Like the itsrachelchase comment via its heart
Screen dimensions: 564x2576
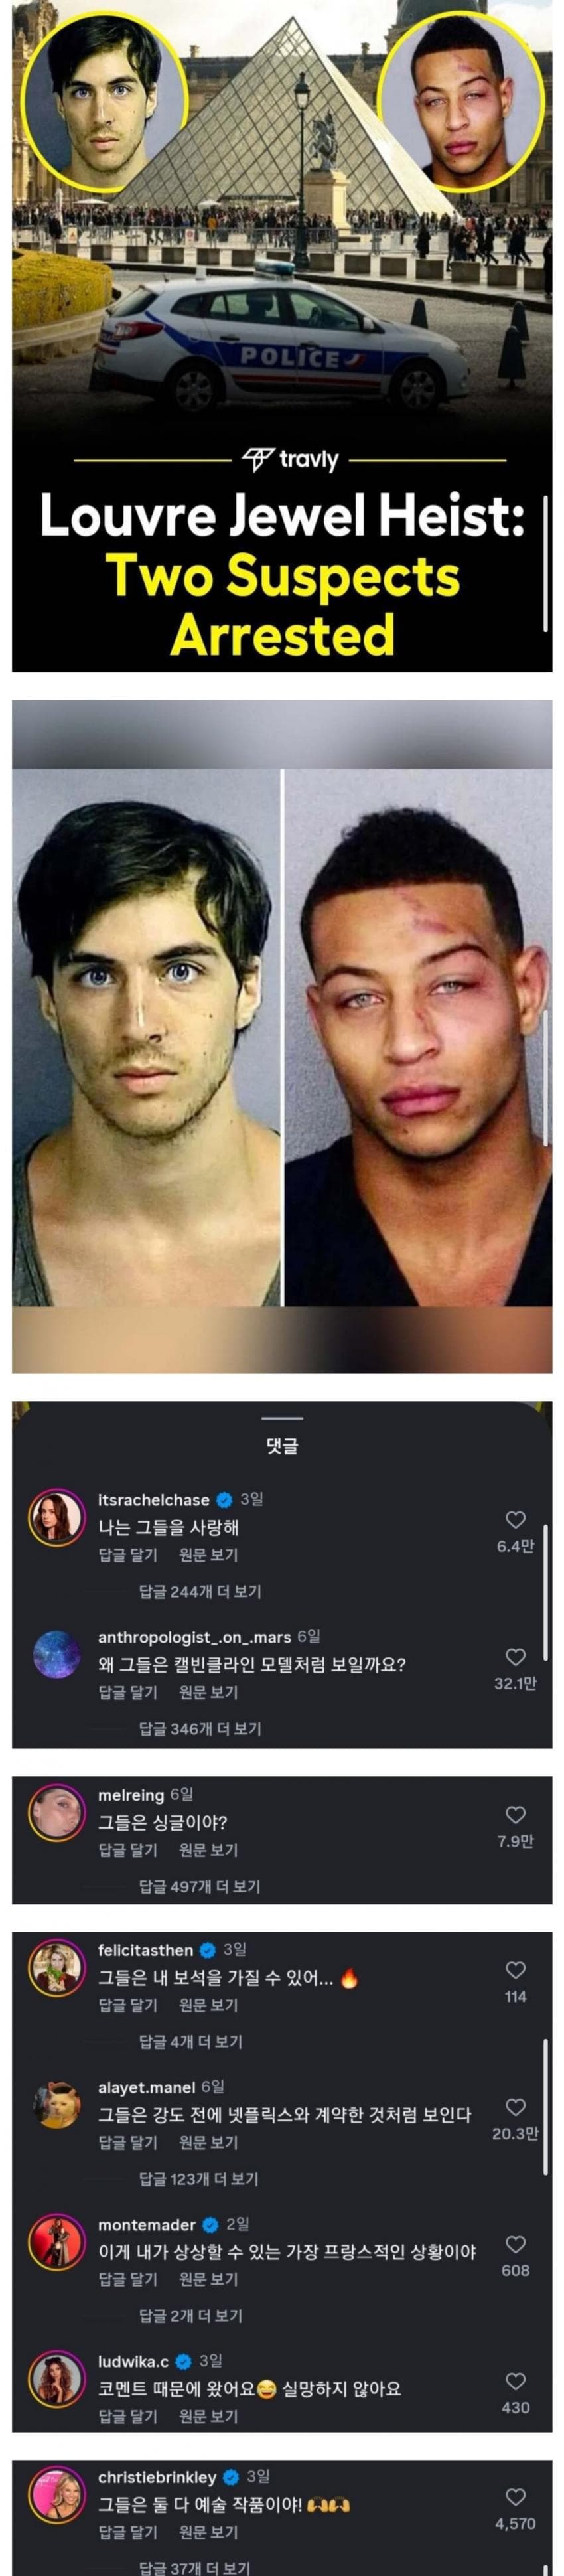pos(515,1520)
